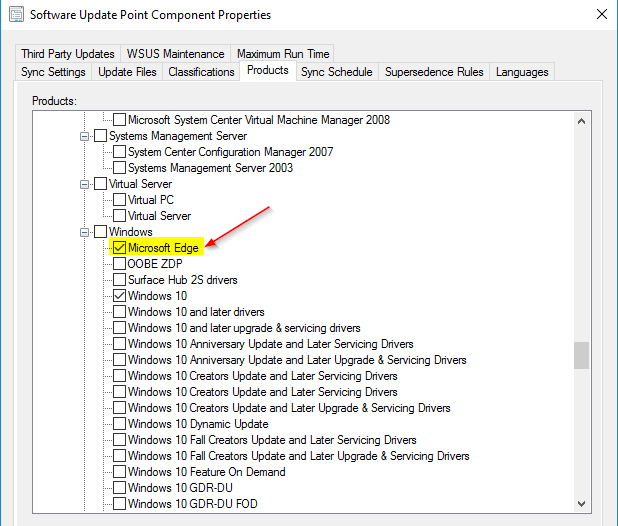Check Microsoft System Center Virtual Machine Manager 2008

tap(119, 120)
